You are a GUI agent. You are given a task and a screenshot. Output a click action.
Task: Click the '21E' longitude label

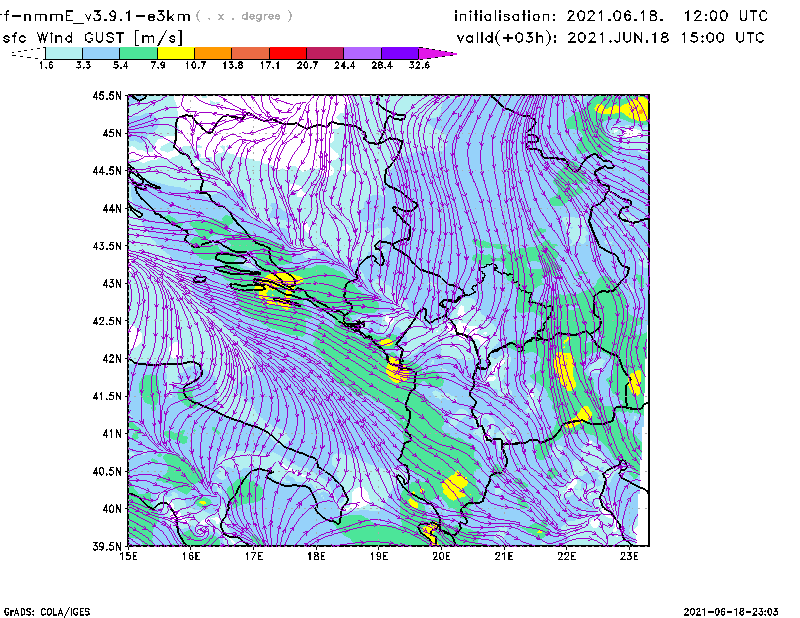click(504, 556)
